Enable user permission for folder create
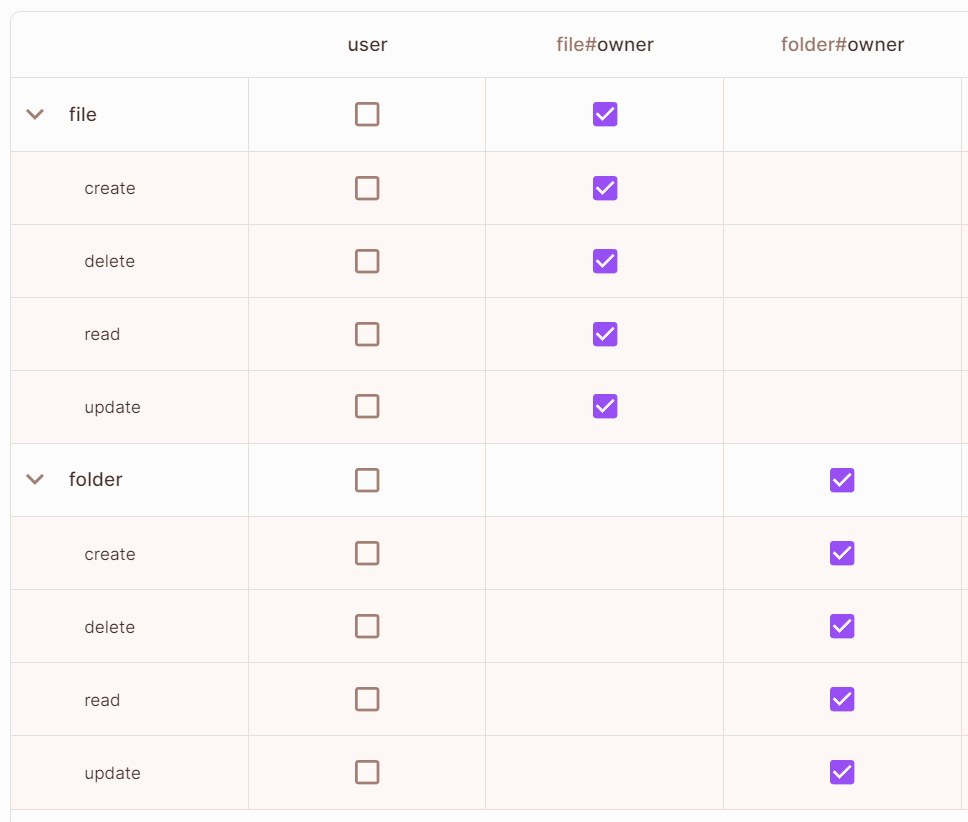The width and height of the screenshot is (968, 822). click(367, 553)
